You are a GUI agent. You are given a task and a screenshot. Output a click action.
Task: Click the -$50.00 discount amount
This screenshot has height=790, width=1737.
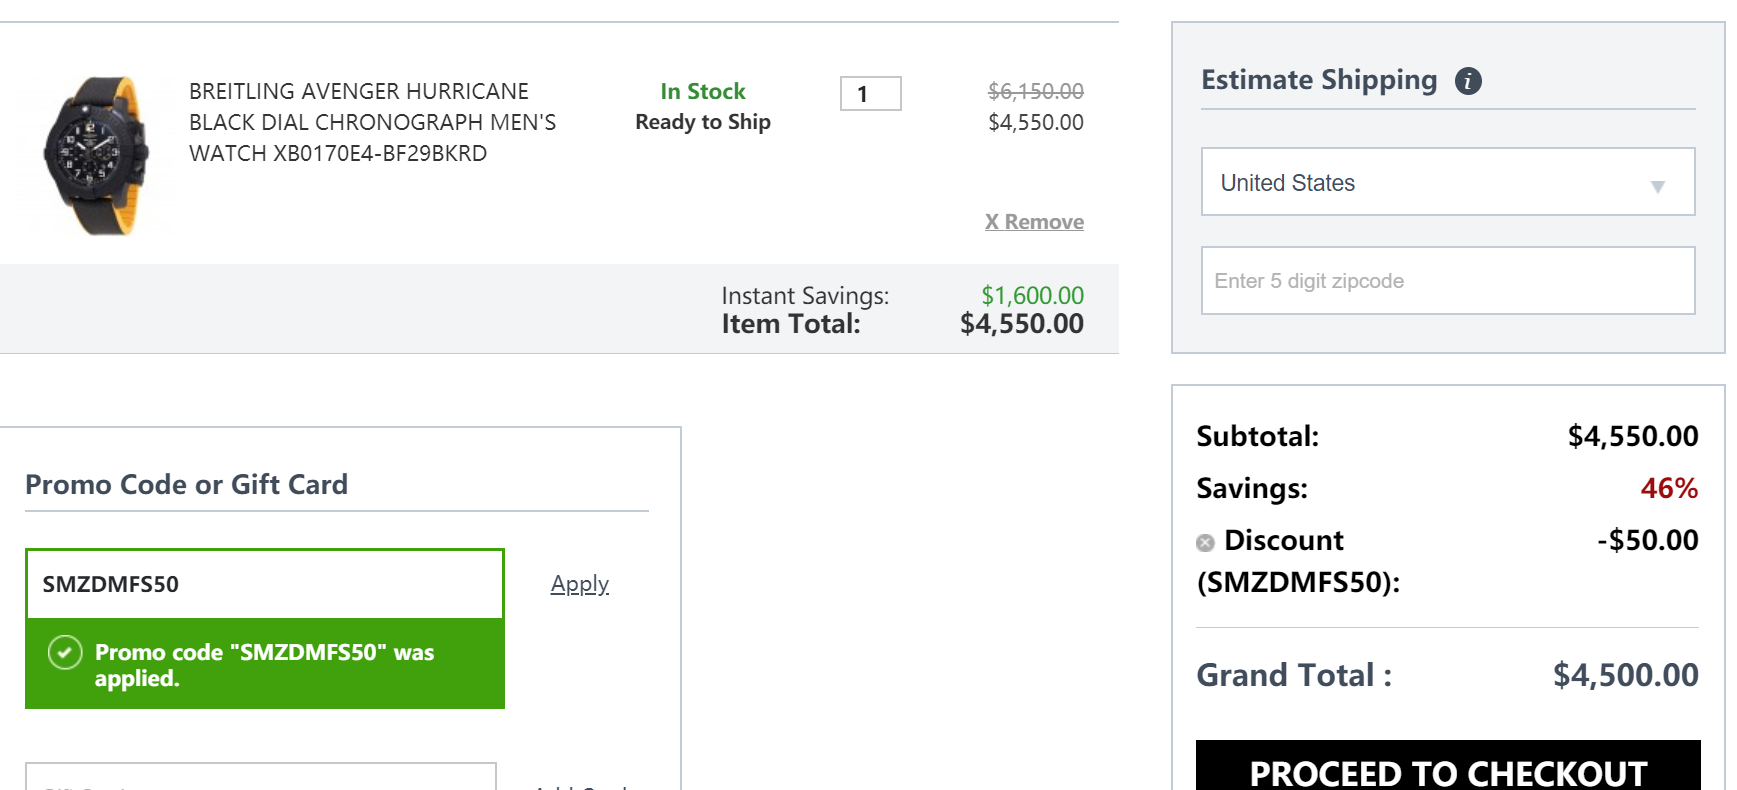point(1648,540)
